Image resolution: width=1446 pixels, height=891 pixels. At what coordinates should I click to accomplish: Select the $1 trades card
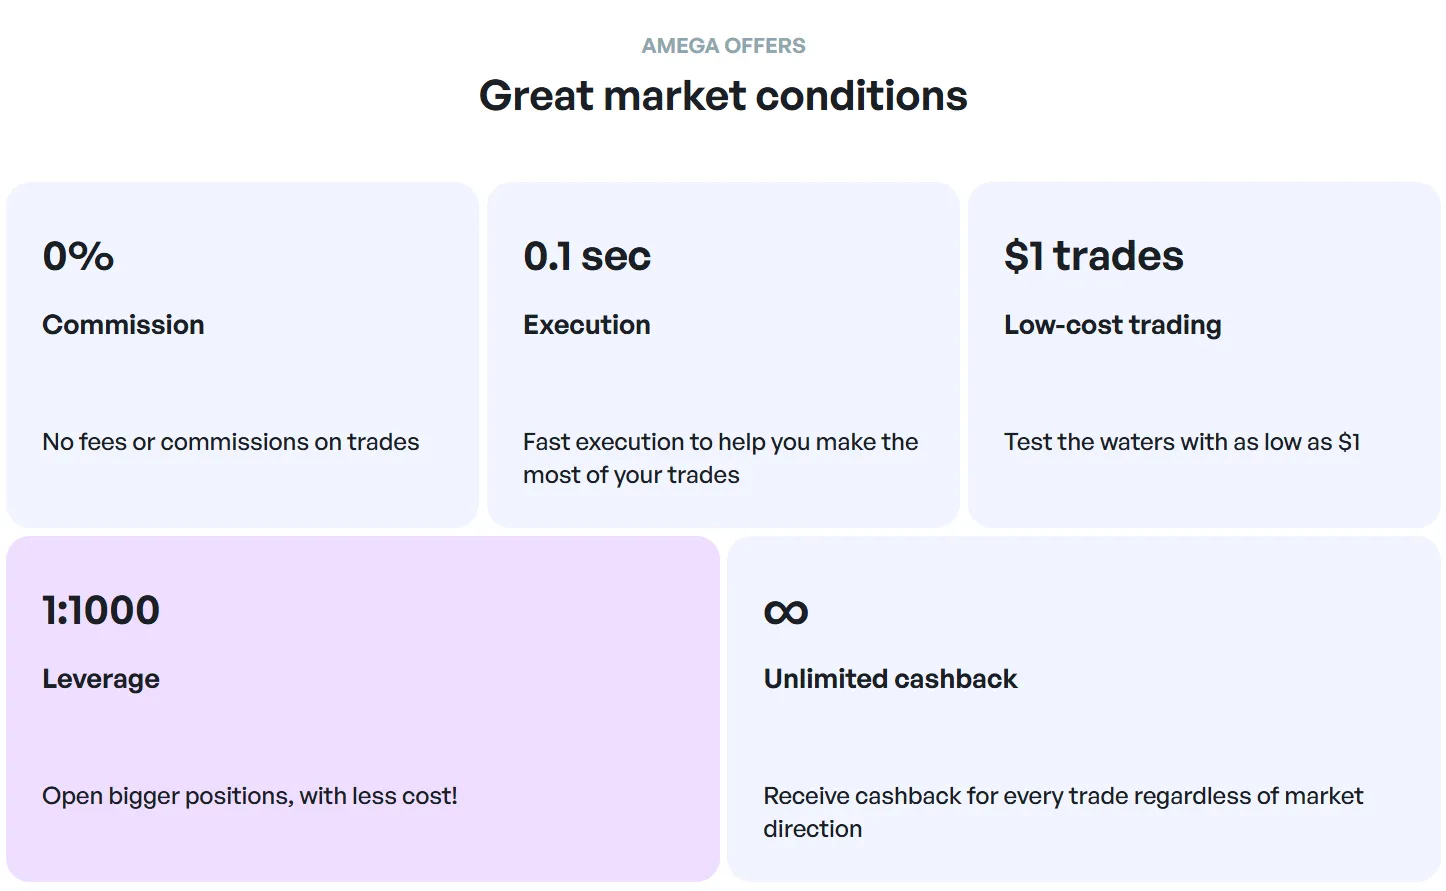[1204, 354]
